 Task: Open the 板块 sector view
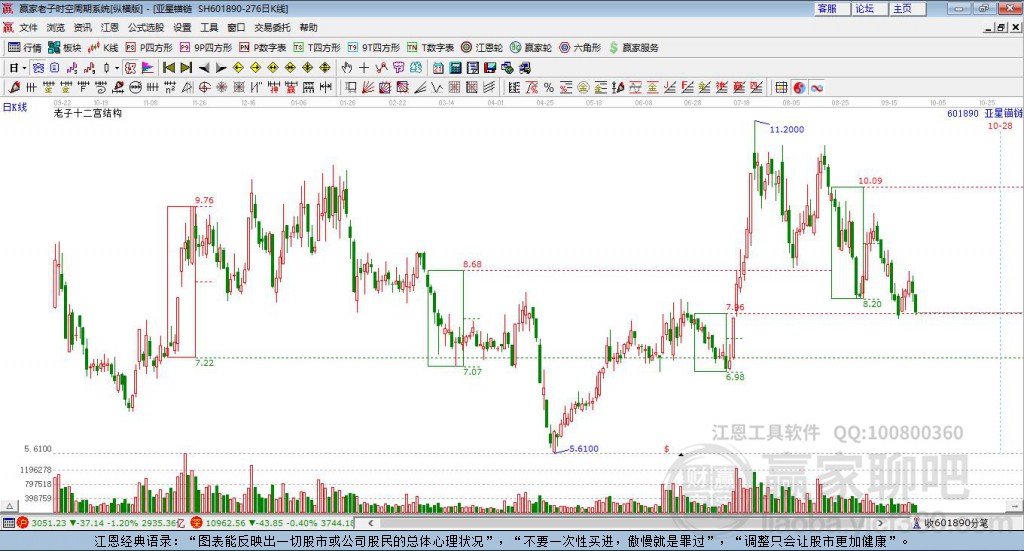click(65, 48)
